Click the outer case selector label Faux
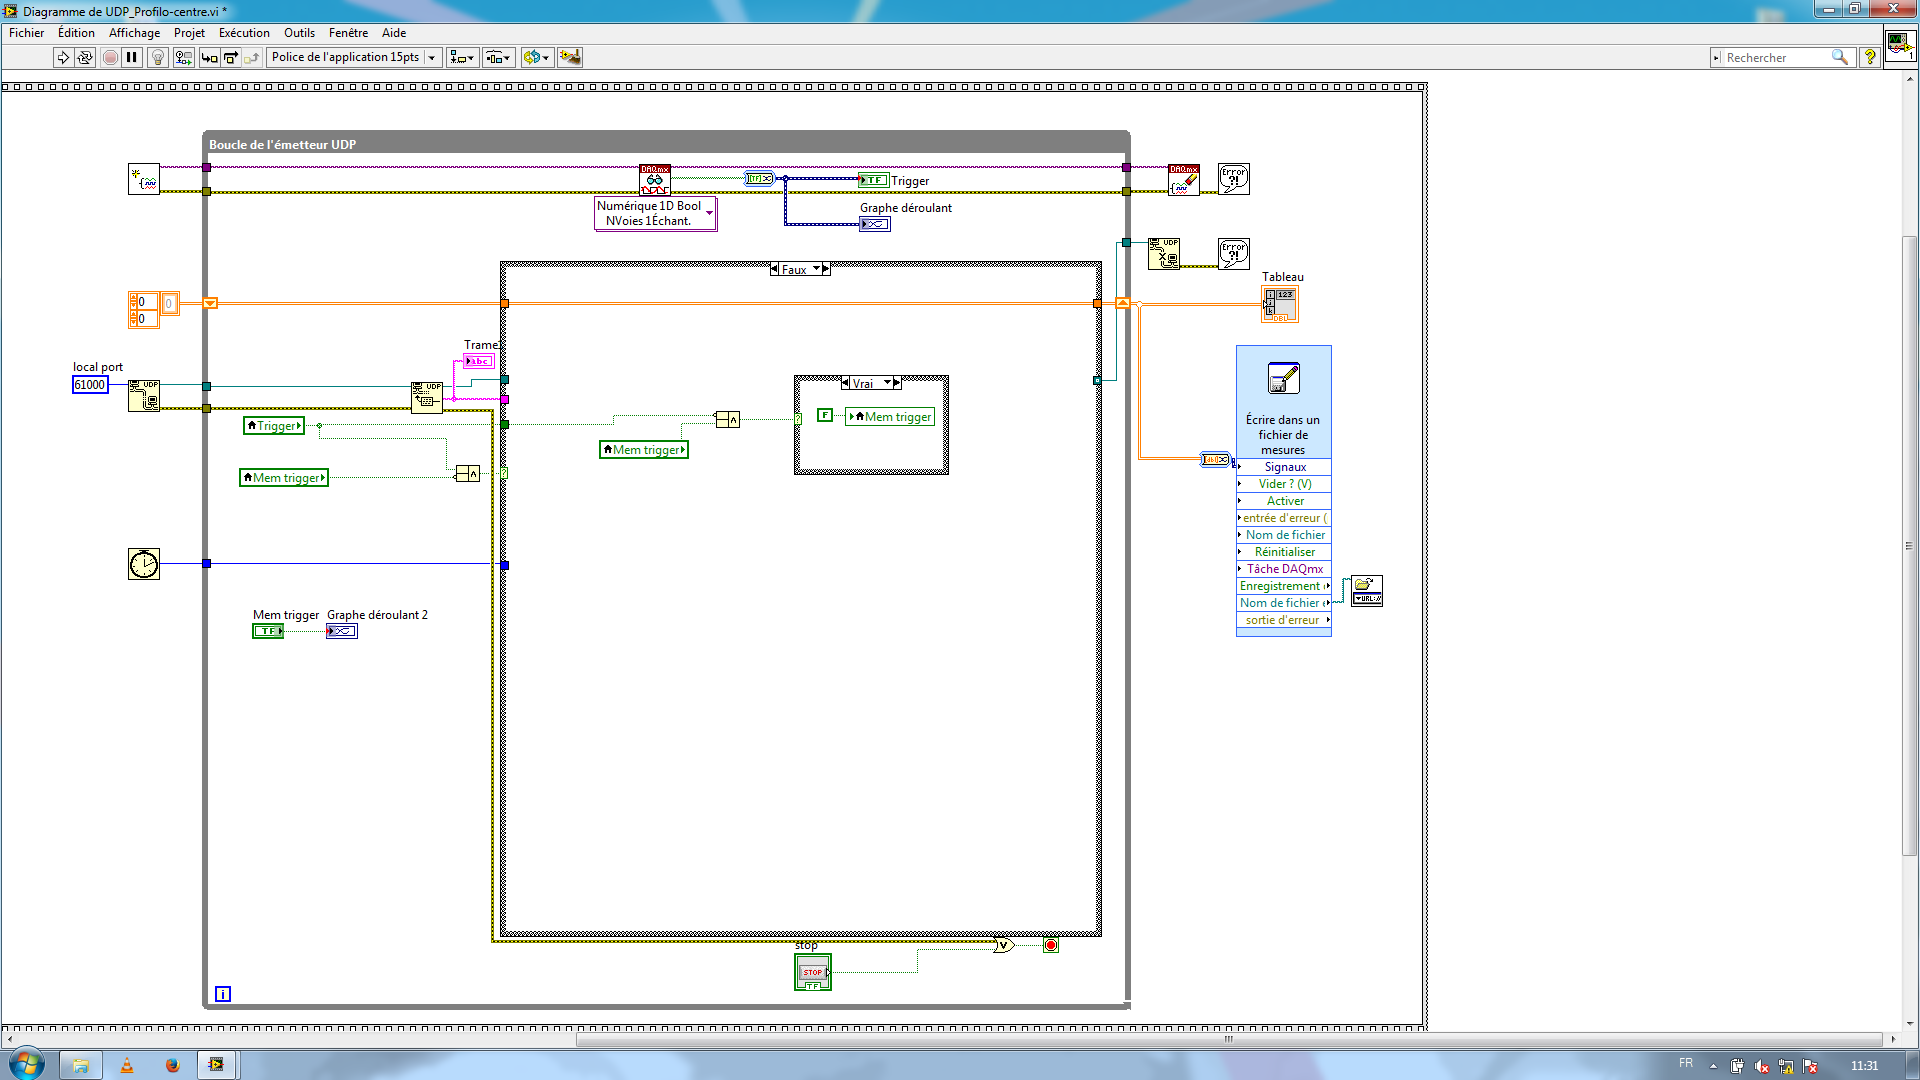The image size is (1920, 1080). tap(794, 270)
